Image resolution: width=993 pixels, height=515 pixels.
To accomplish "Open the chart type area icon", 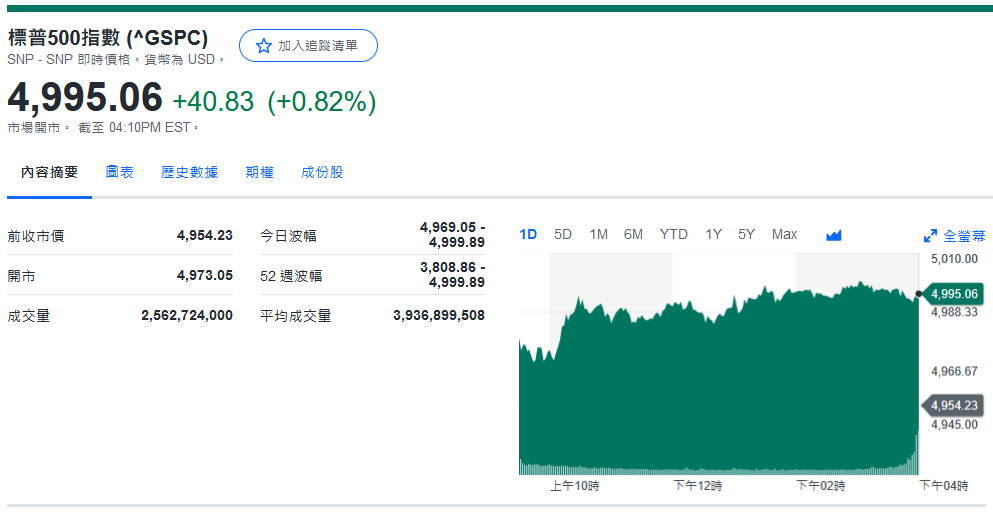I will click(833, 235).
